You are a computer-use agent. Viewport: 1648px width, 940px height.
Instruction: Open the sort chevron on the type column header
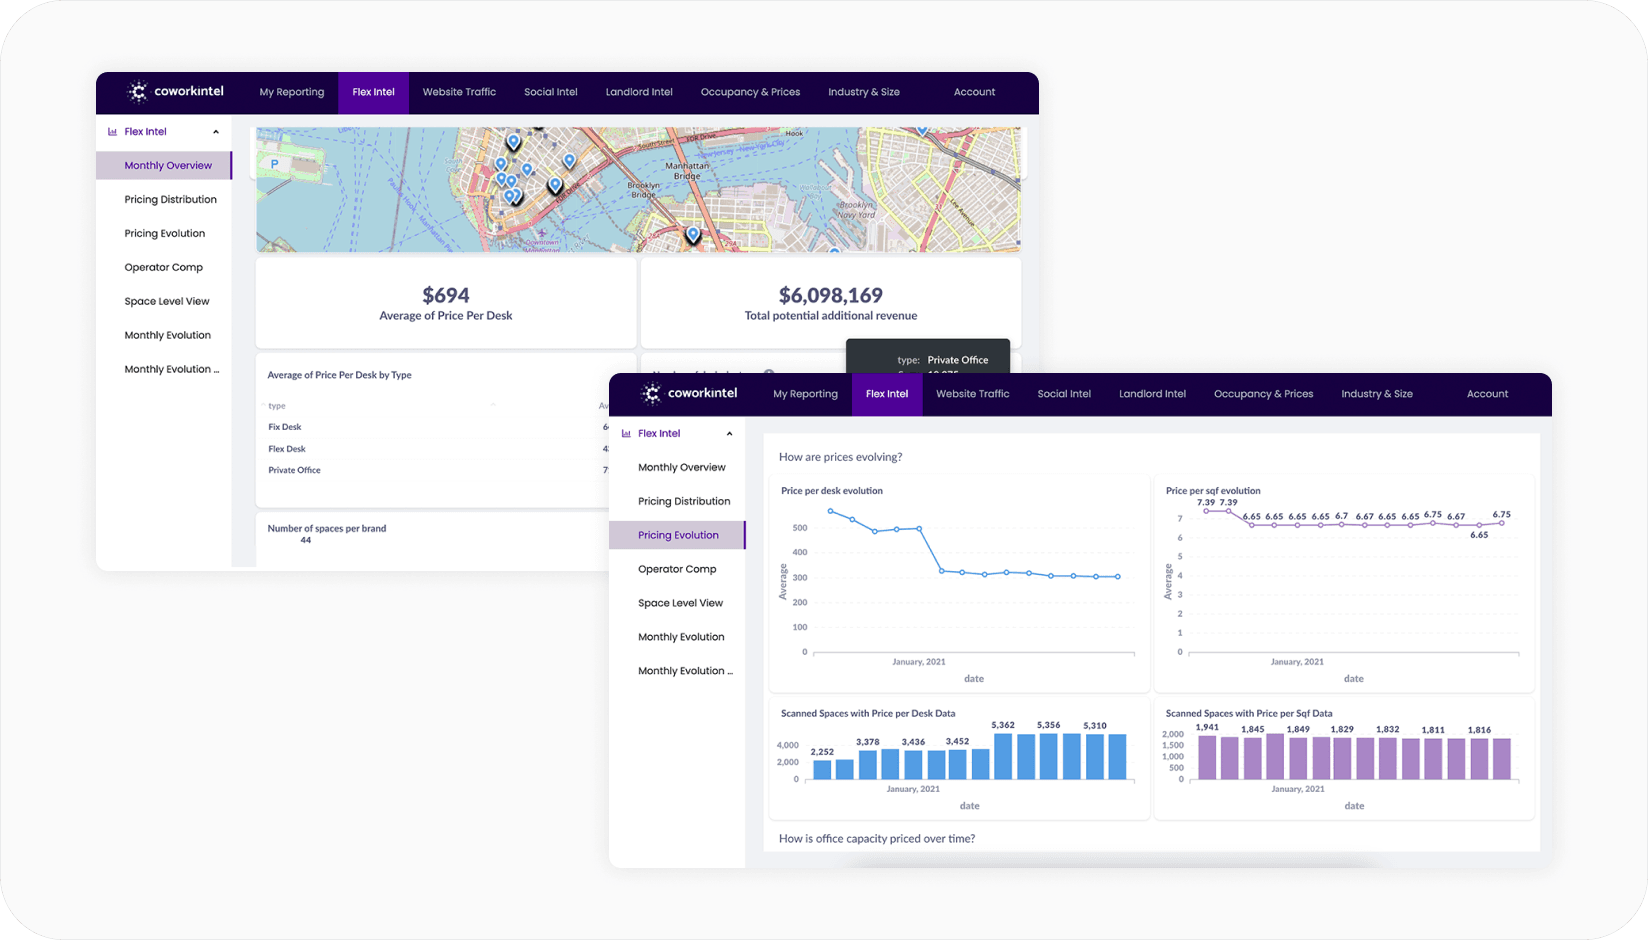(x=493, y=405)
